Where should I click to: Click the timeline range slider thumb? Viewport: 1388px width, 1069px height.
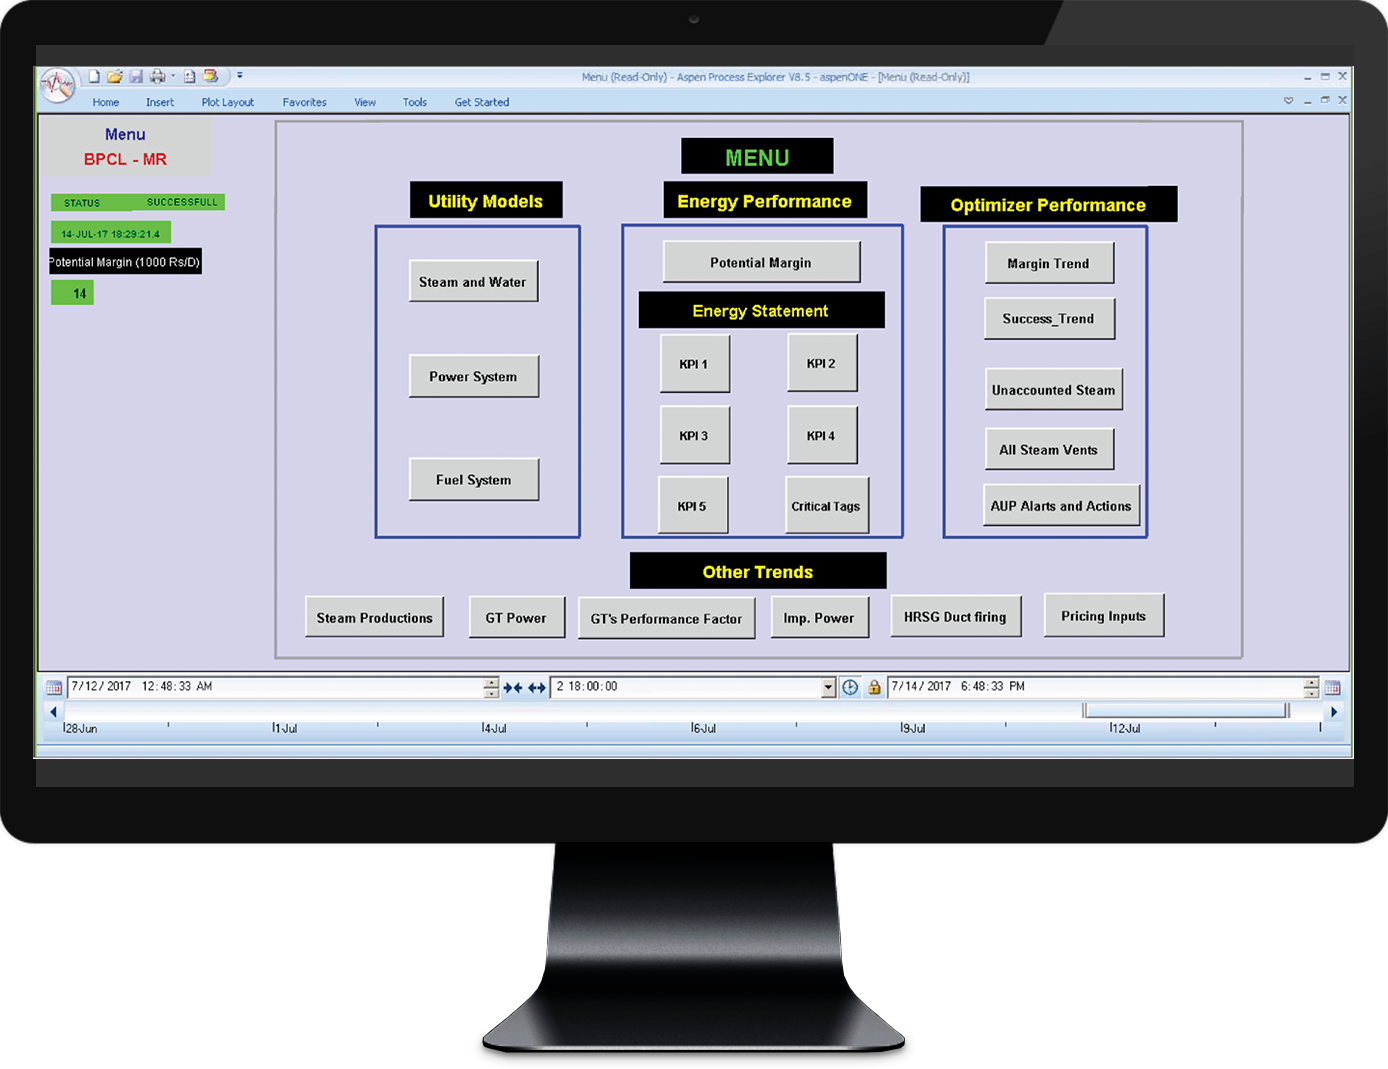pyautogui.click(x=1185, y=711)
